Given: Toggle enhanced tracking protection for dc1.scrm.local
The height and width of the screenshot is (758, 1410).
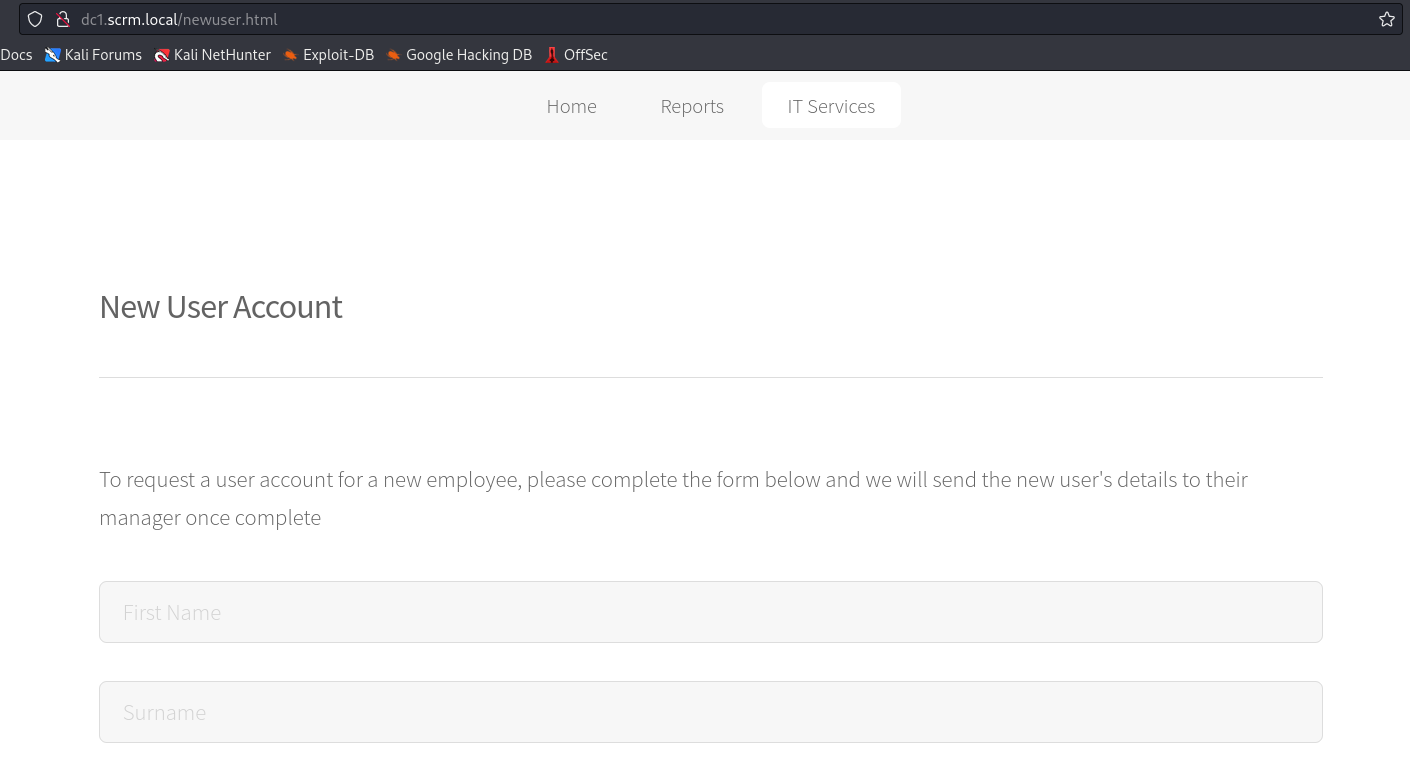Looking at the screenshot, I should [x=35, y=19].
